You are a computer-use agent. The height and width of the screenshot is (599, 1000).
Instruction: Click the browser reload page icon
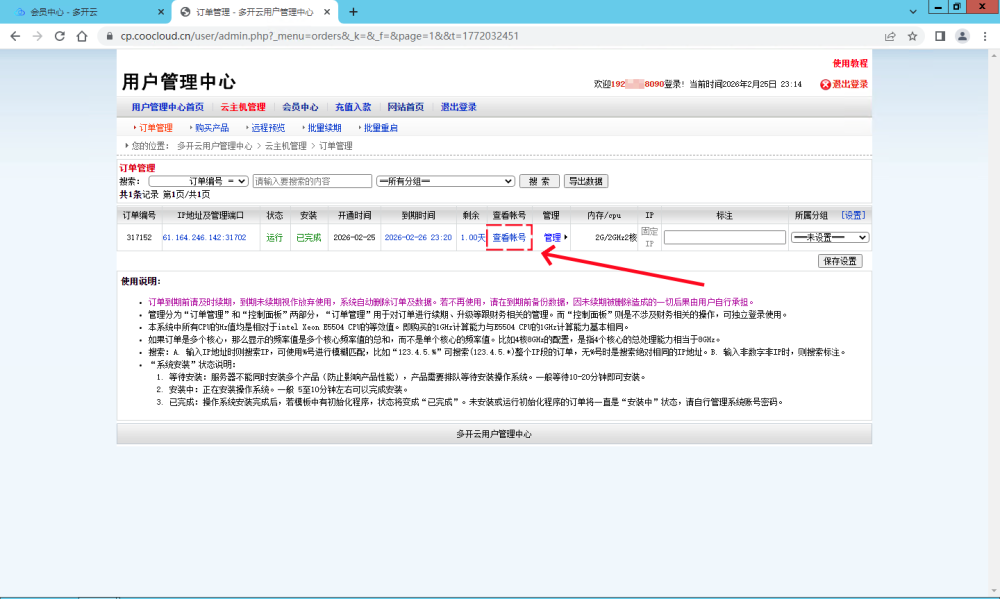click(x=60, y=36)
